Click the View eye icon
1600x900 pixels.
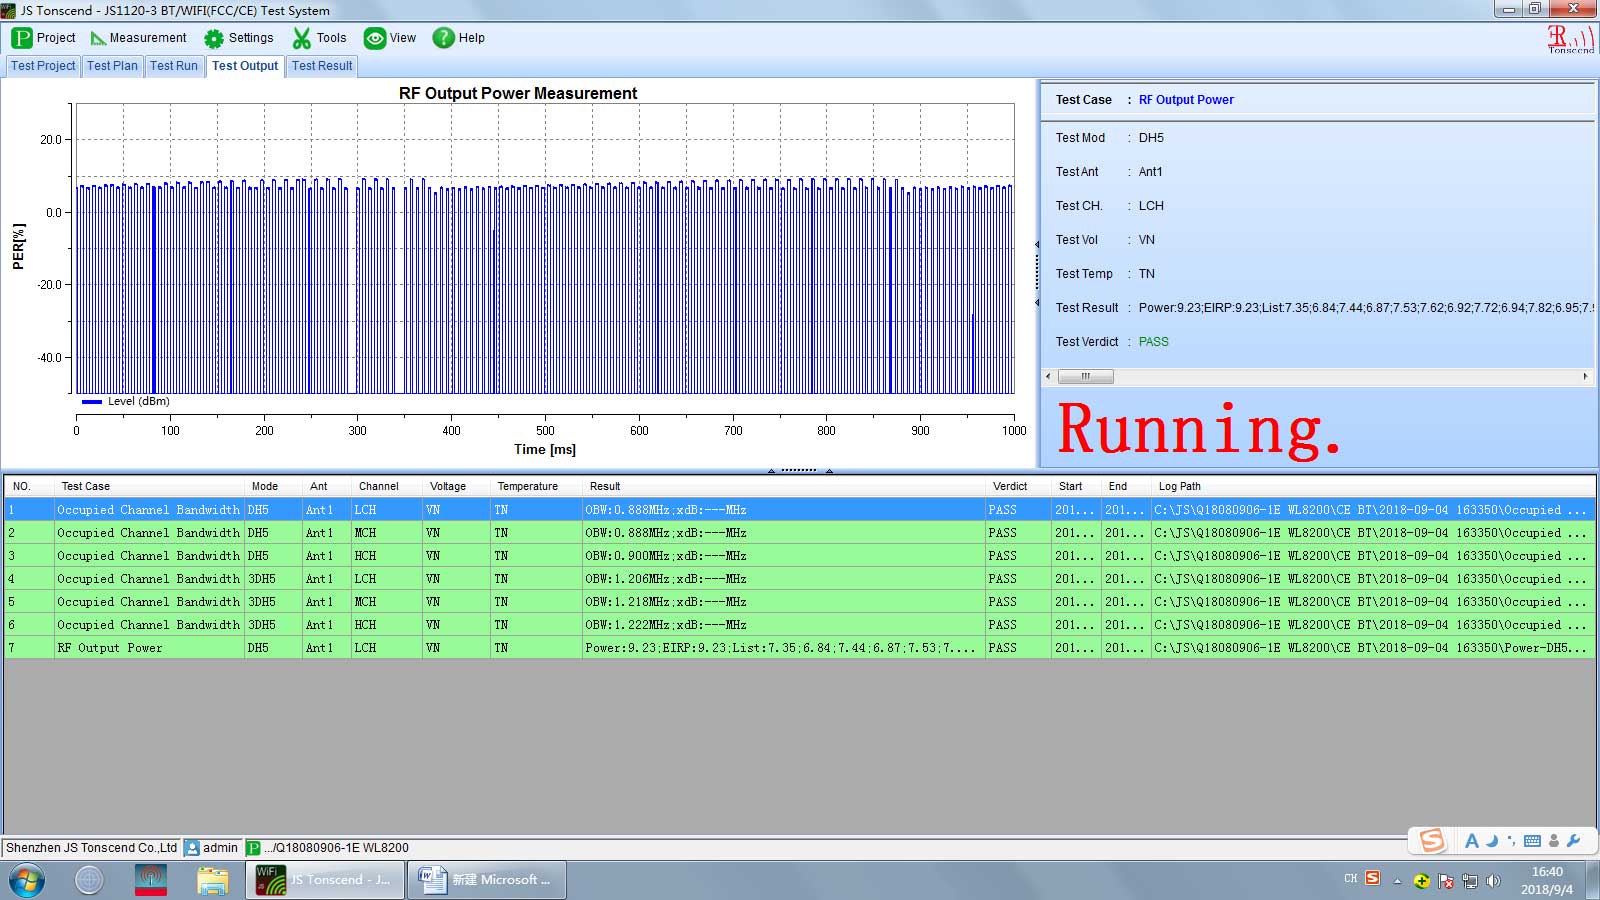pos(375,38)
